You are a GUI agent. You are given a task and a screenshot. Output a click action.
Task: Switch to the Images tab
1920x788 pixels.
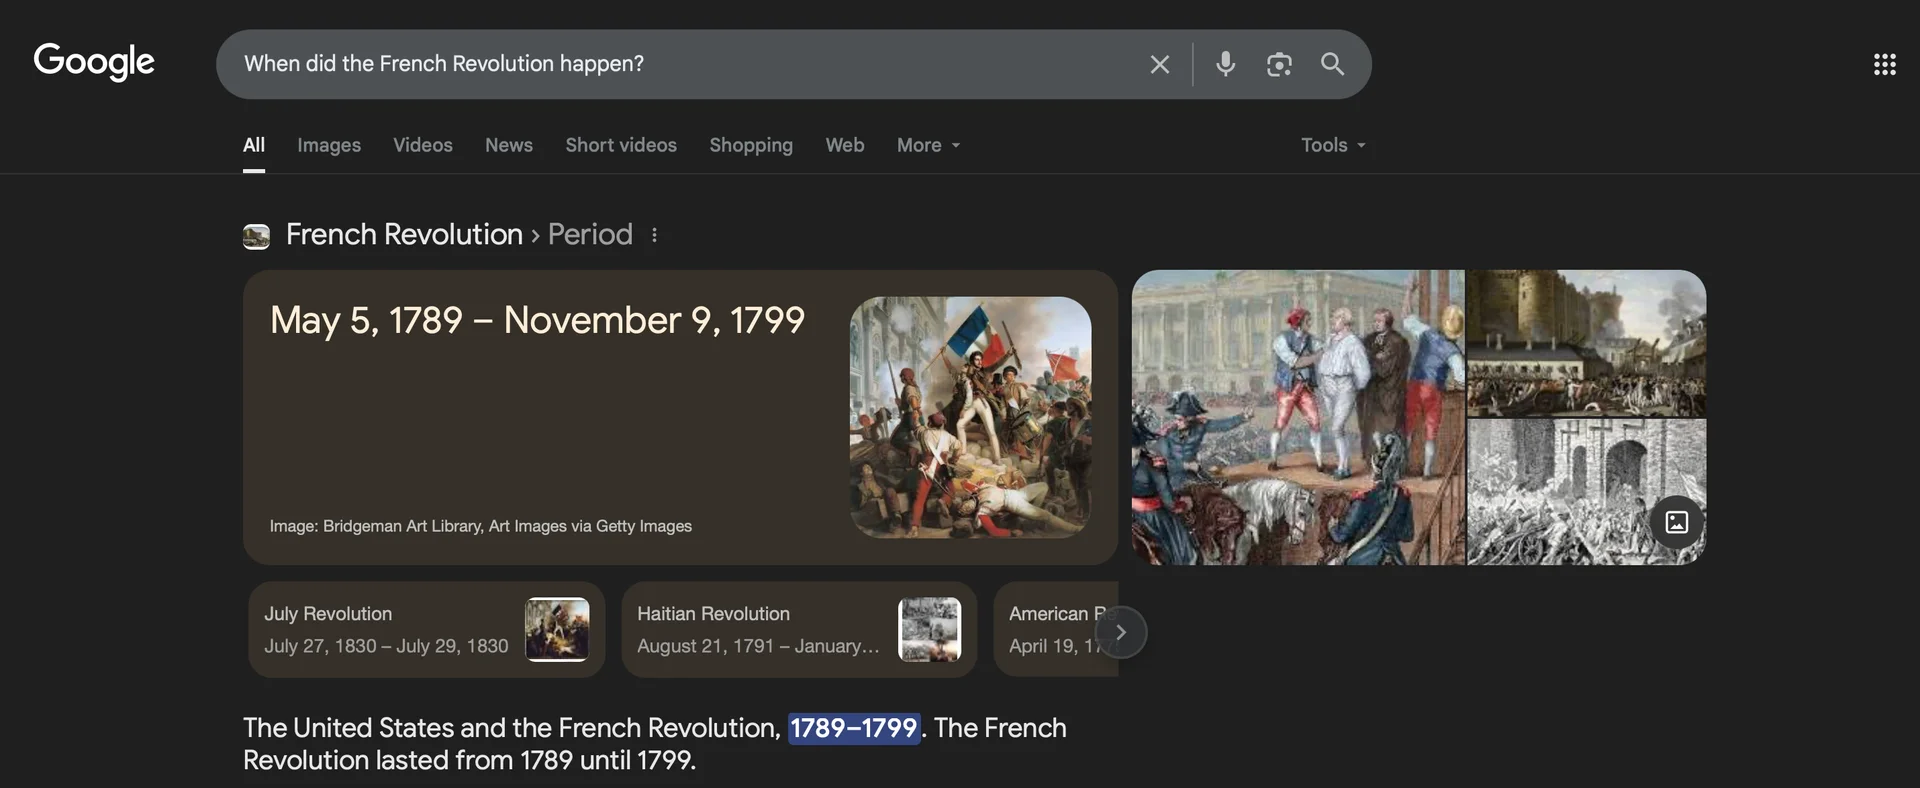click(x=329, y=145)
